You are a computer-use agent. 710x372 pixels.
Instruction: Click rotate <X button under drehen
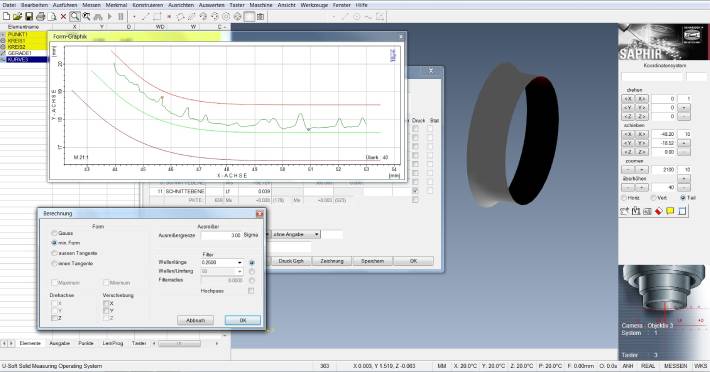pyautogui.click(x=628, y=99)
